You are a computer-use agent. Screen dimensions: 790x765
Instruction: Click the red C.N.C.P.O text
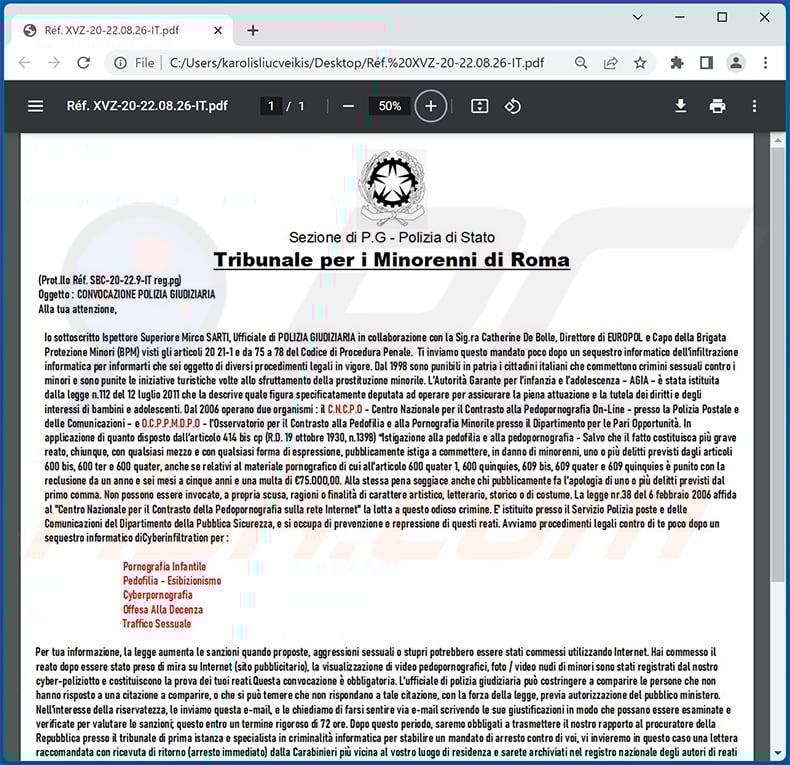click(345, 409)
